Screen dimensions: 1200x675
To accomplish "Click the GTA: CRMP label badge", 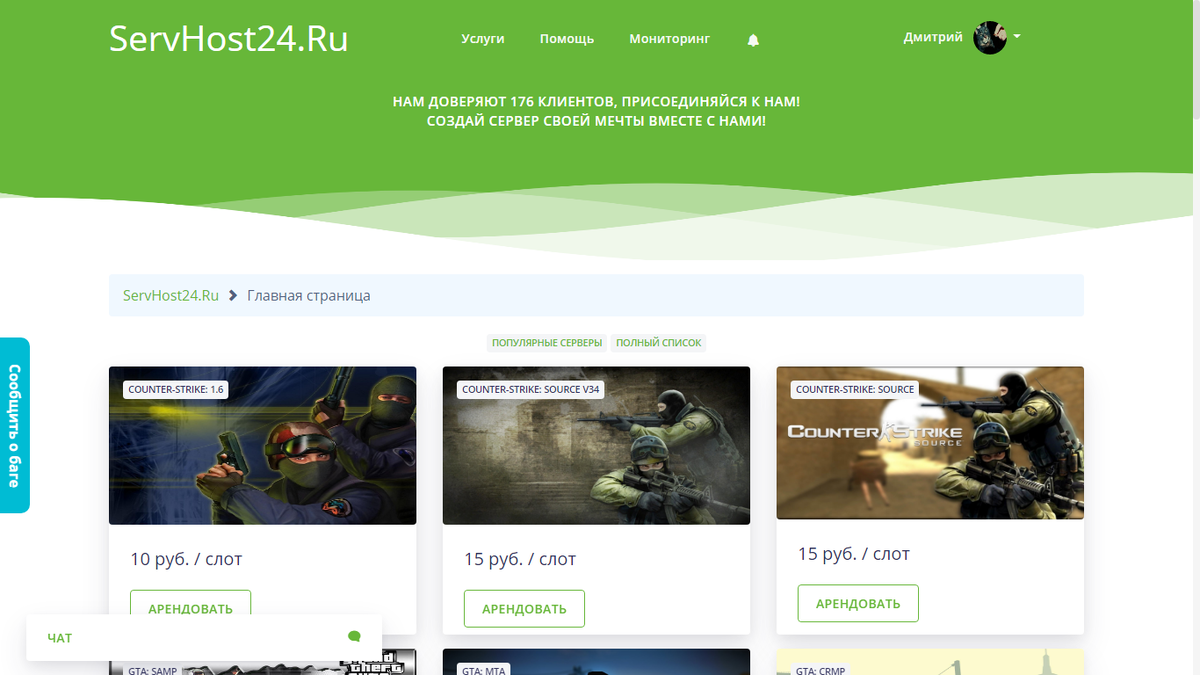I will click(821, 669).
